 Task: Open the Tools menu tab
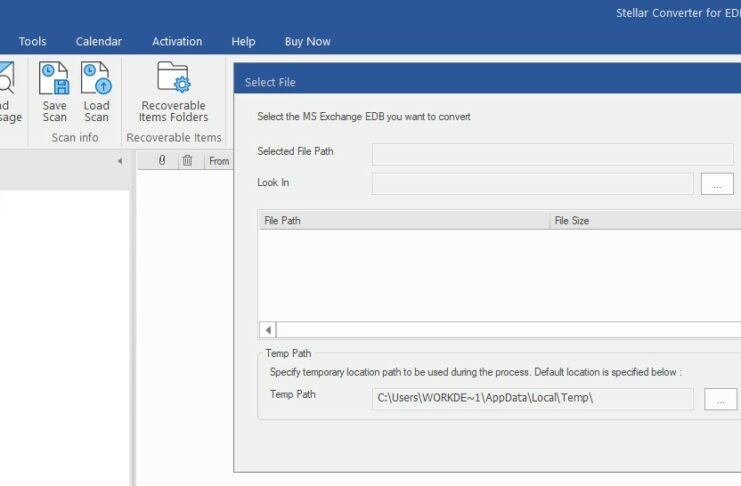pos(32,42)
